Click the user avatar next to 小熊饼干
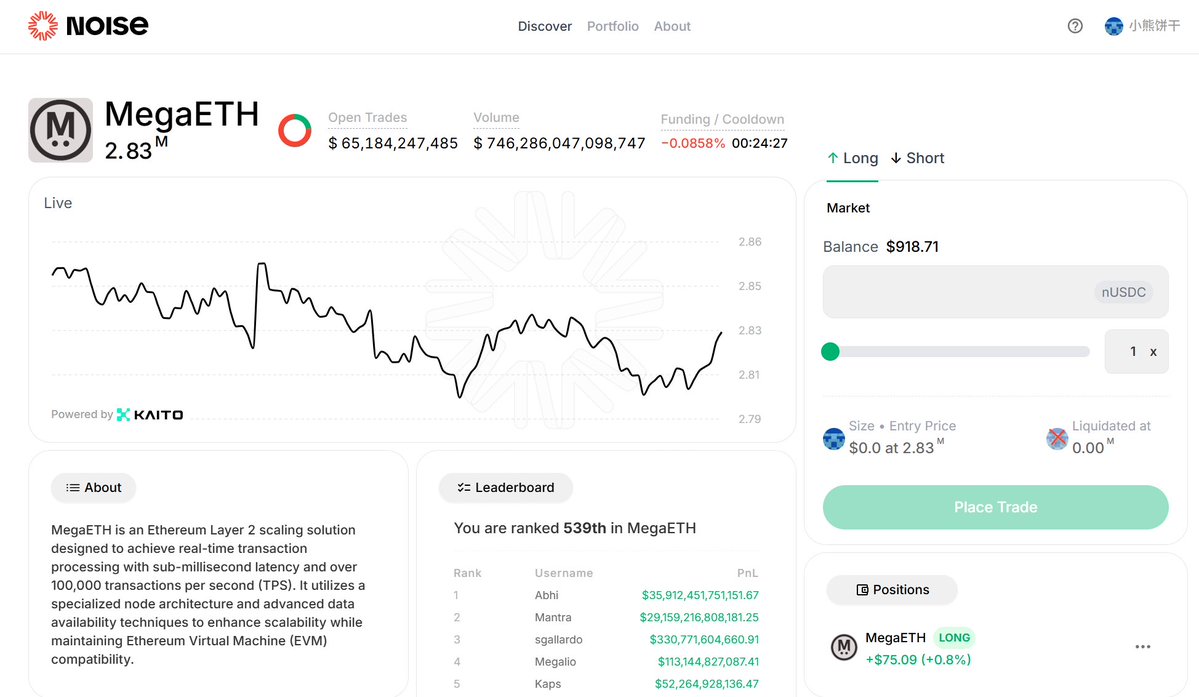Viewport: 1199px width, 697px height. (1114, 27)
